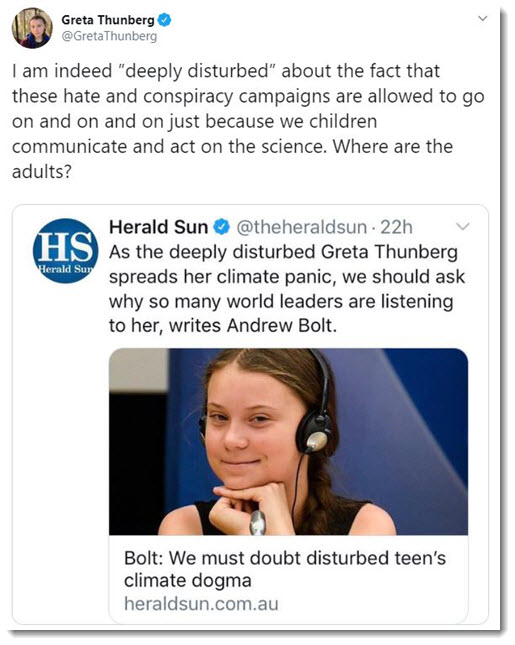Screen dimensions: 515x645
Task: Visit the heraldsun.com.au link
Action: point(201,604)
